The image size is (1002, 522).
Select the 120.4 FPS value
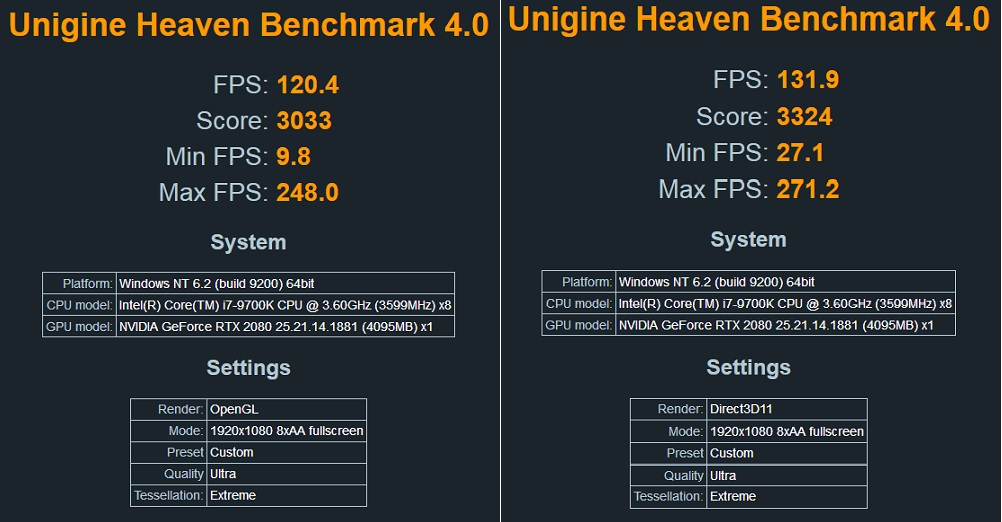[x=308, y=85]
